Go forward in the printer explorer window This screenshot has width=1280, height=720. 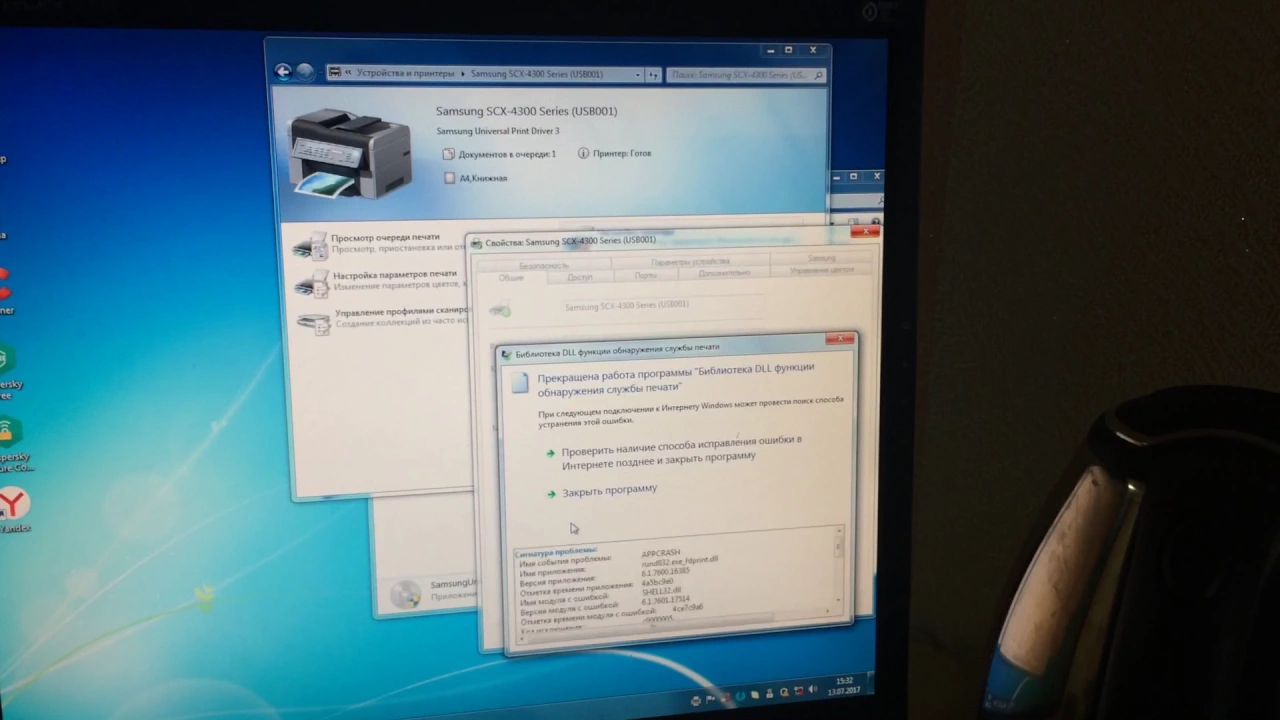coord(305,73)
